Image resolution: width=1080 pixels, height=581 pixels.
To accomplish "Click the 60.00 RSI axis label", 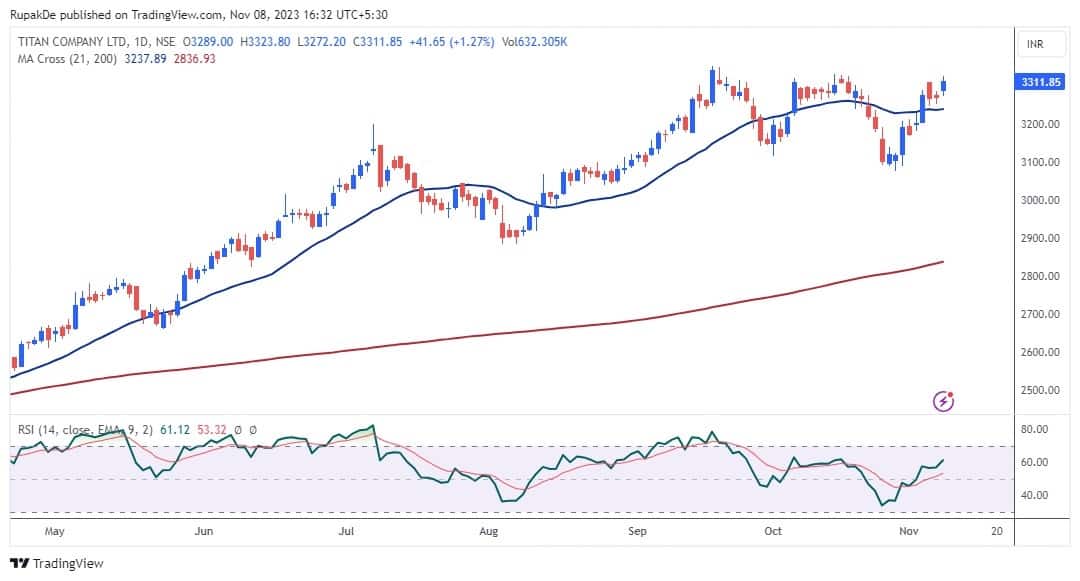I will (x=1035, y=462).
